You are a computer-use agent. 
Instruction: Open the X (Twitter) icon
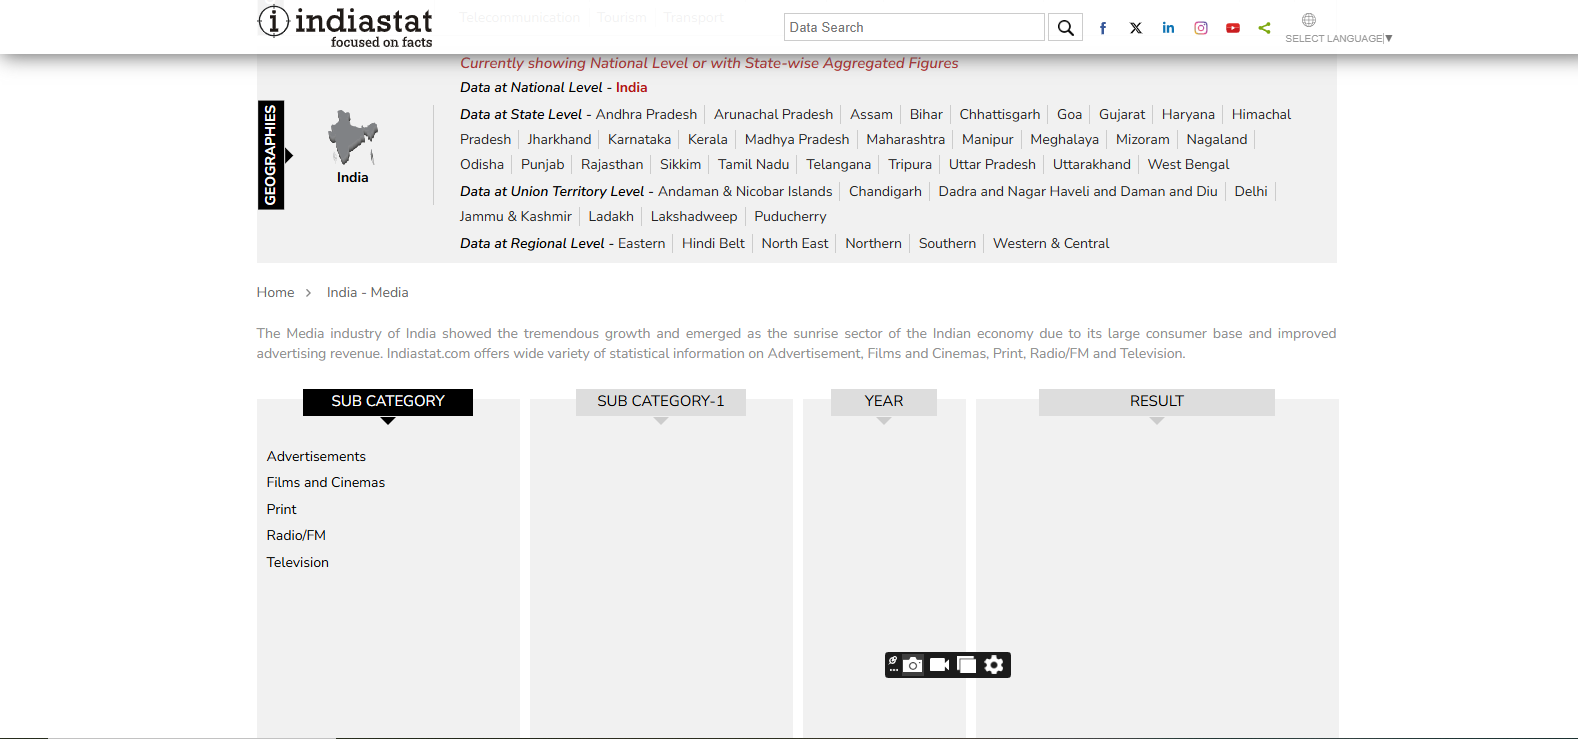[x=1135, y=28]
